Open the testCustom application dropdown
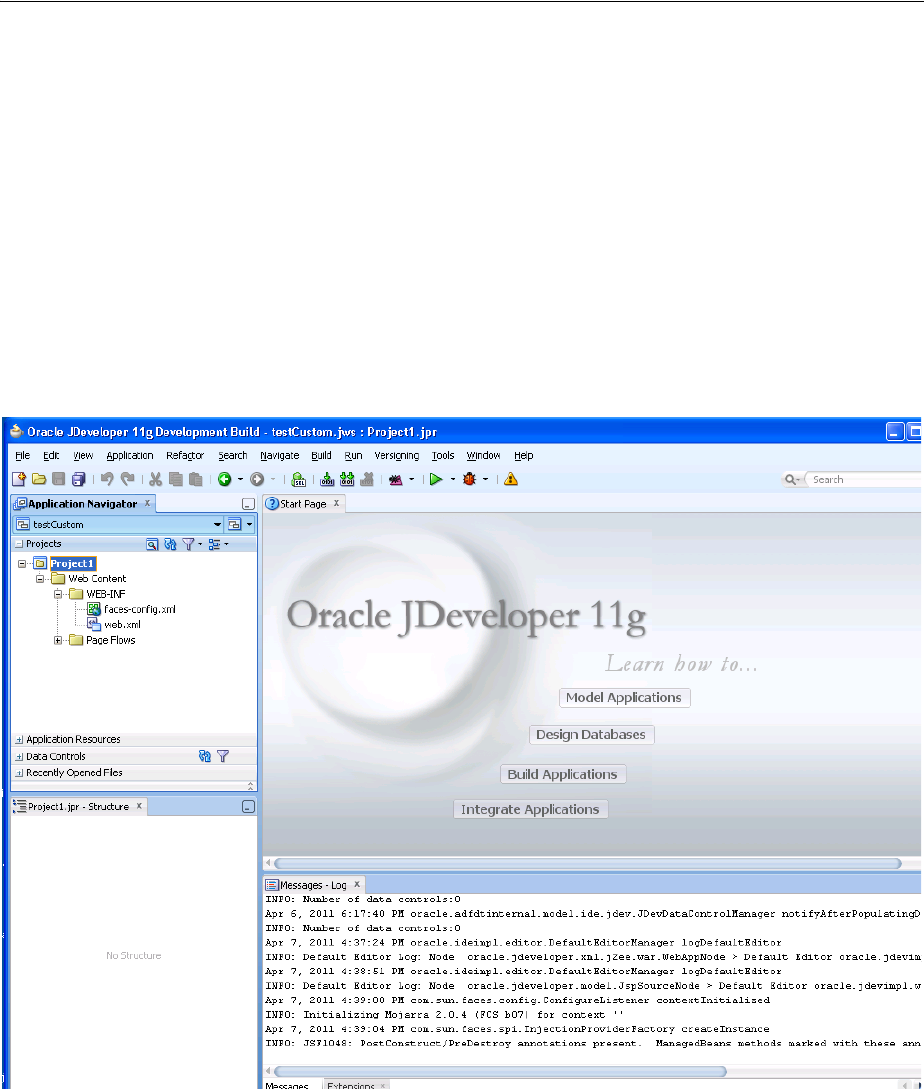This screenshot has height=1089, width=924. [217, 524]
